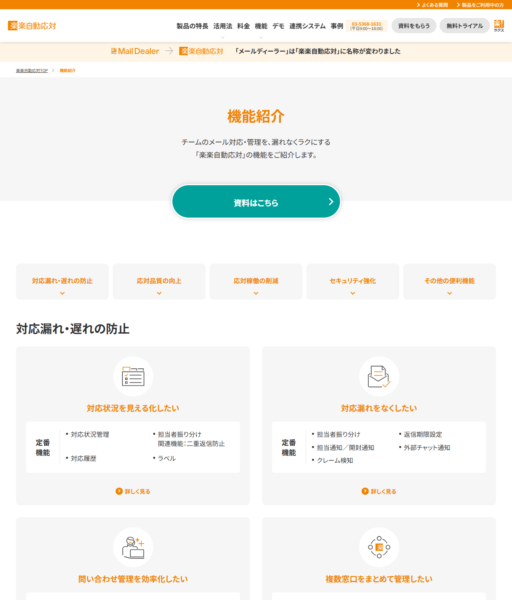Jump to セキュリティ強化 section tab
Viewport: 512px width, 600px height.
pyautogui.click(x=353, y=282)
